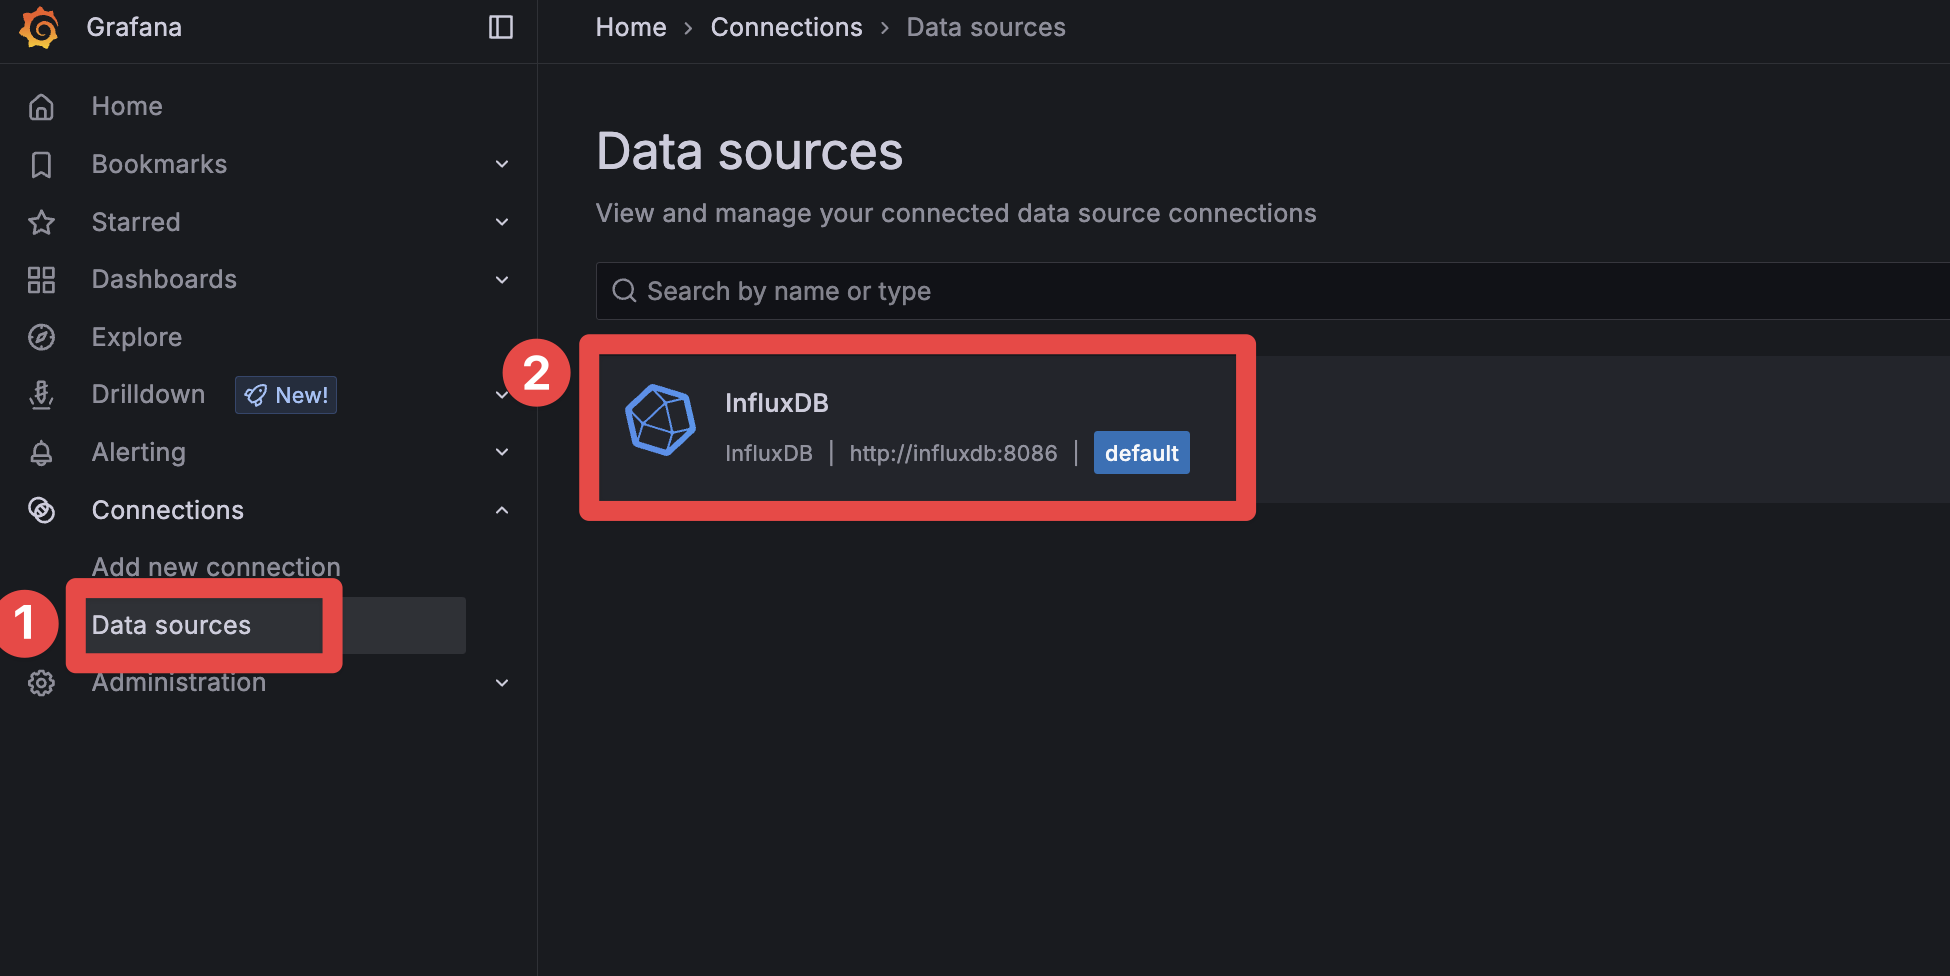
Task: Click the InfluxDB polyhedron logo
Action: [660, 420]
